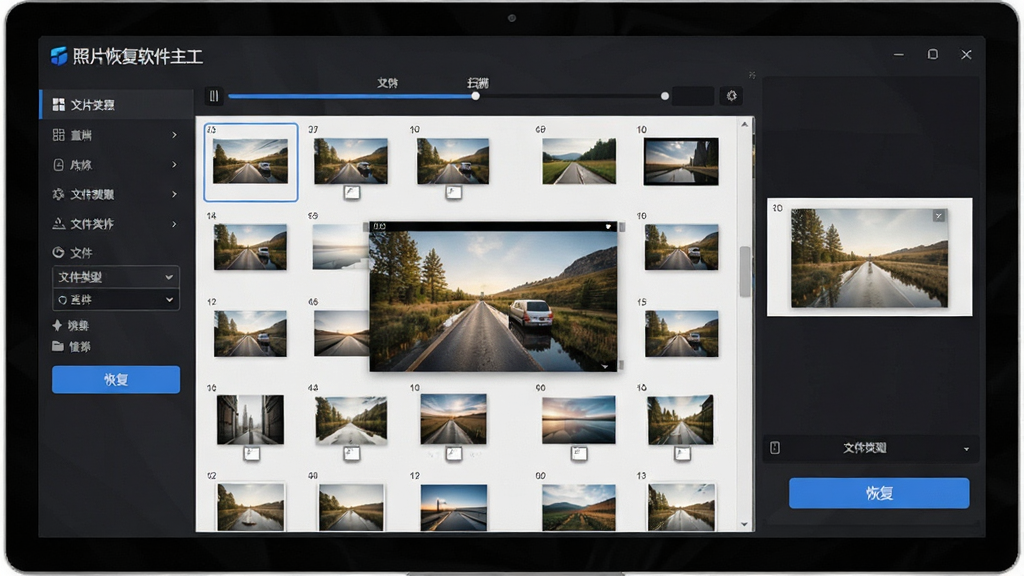Click the icon beside 文件类作 in sidebar
The height and width of the screenshot is (576, 1024).
tap(59, 223)
